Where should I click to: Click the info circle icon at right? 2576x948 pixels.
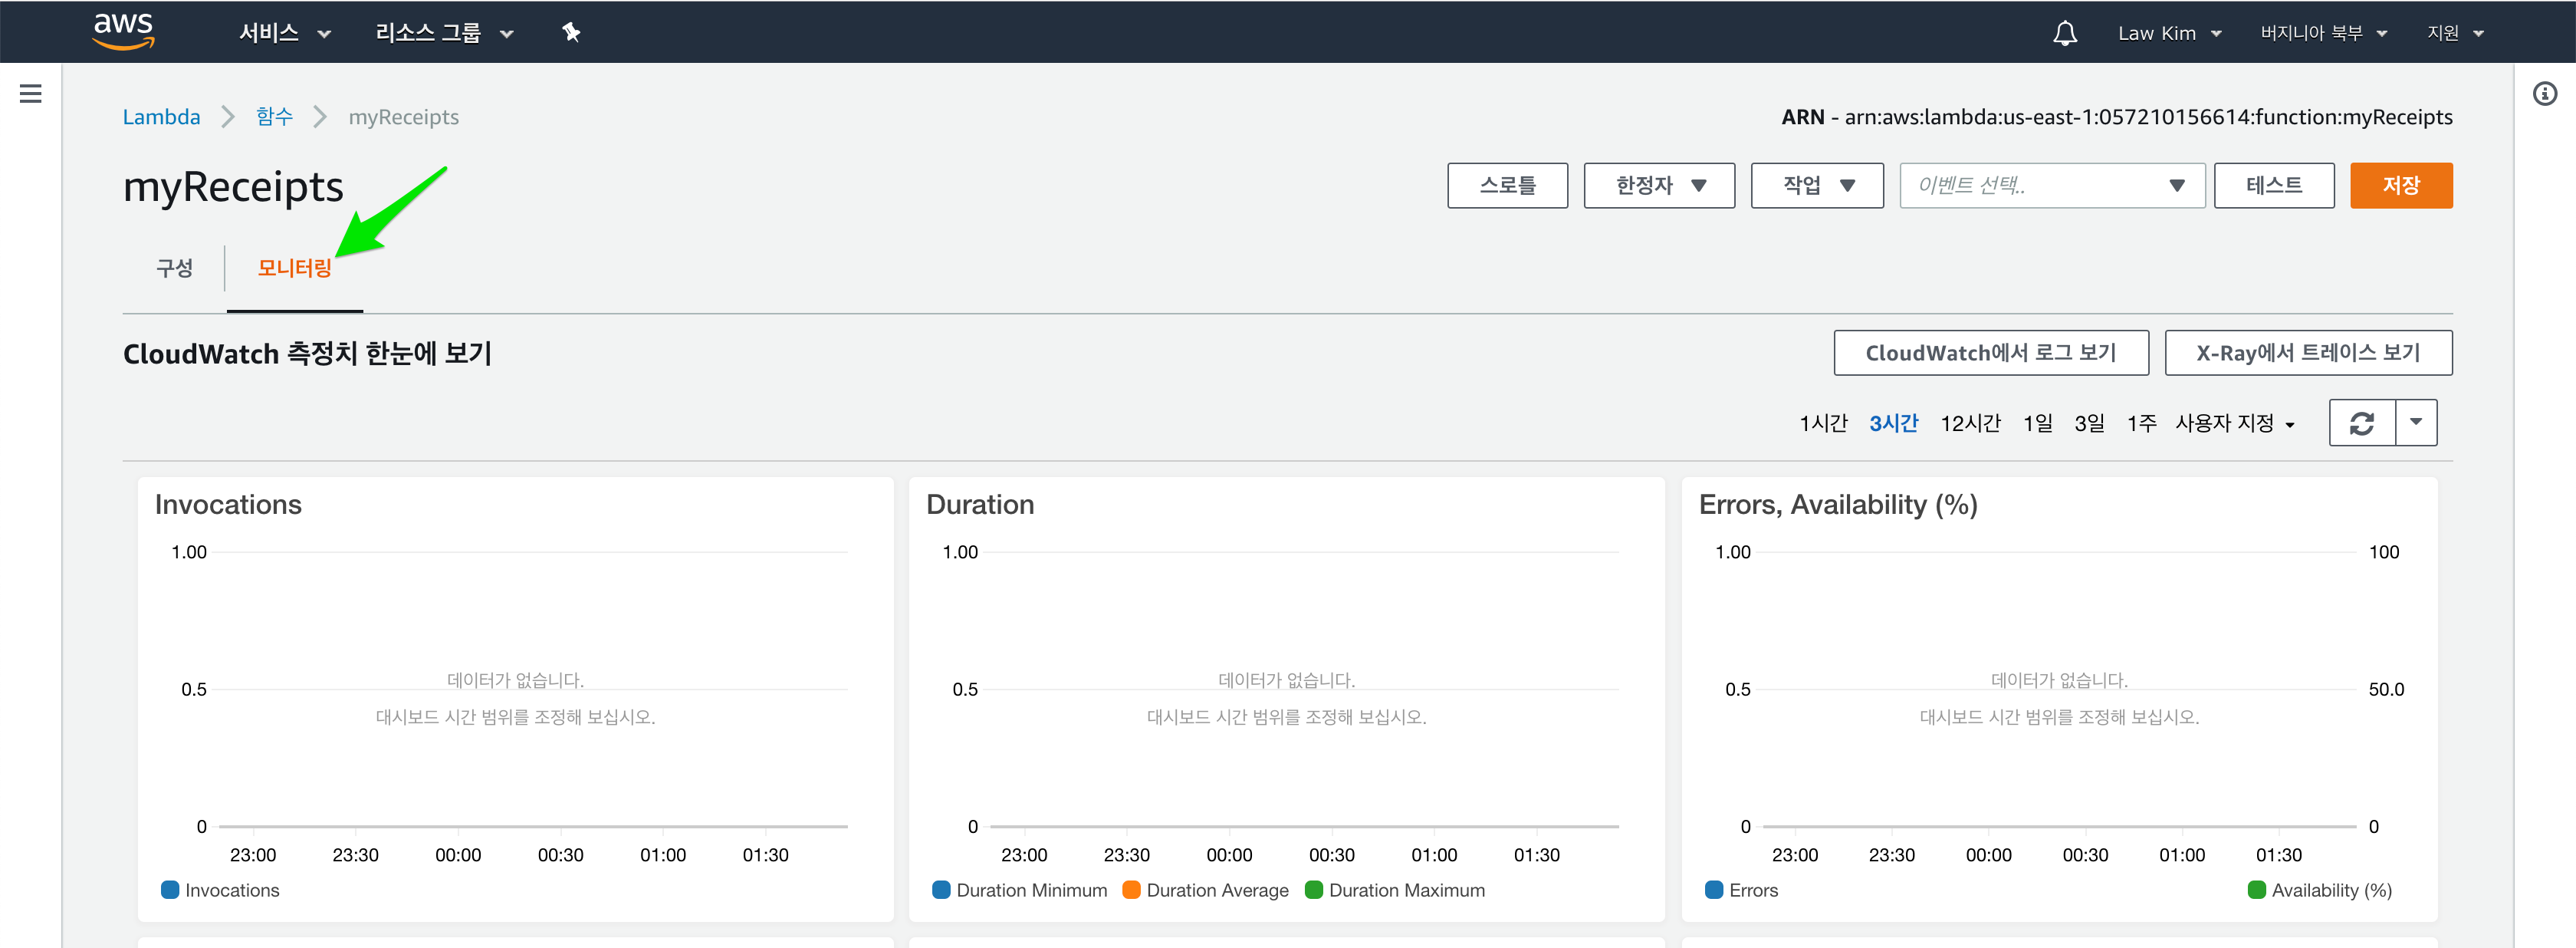[x=2544, y=94]
